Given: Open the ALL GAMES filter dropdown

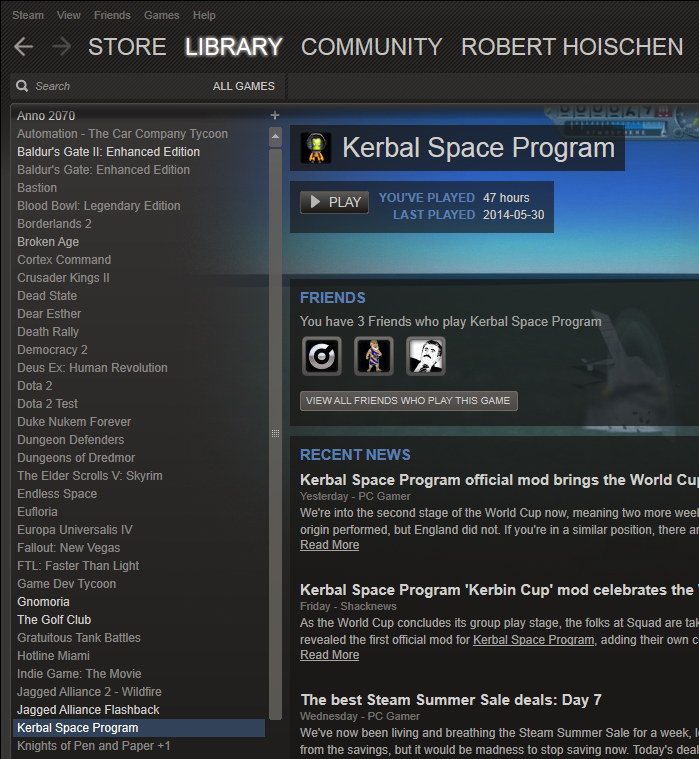Looking at the screenshot, I should (243, 86).
